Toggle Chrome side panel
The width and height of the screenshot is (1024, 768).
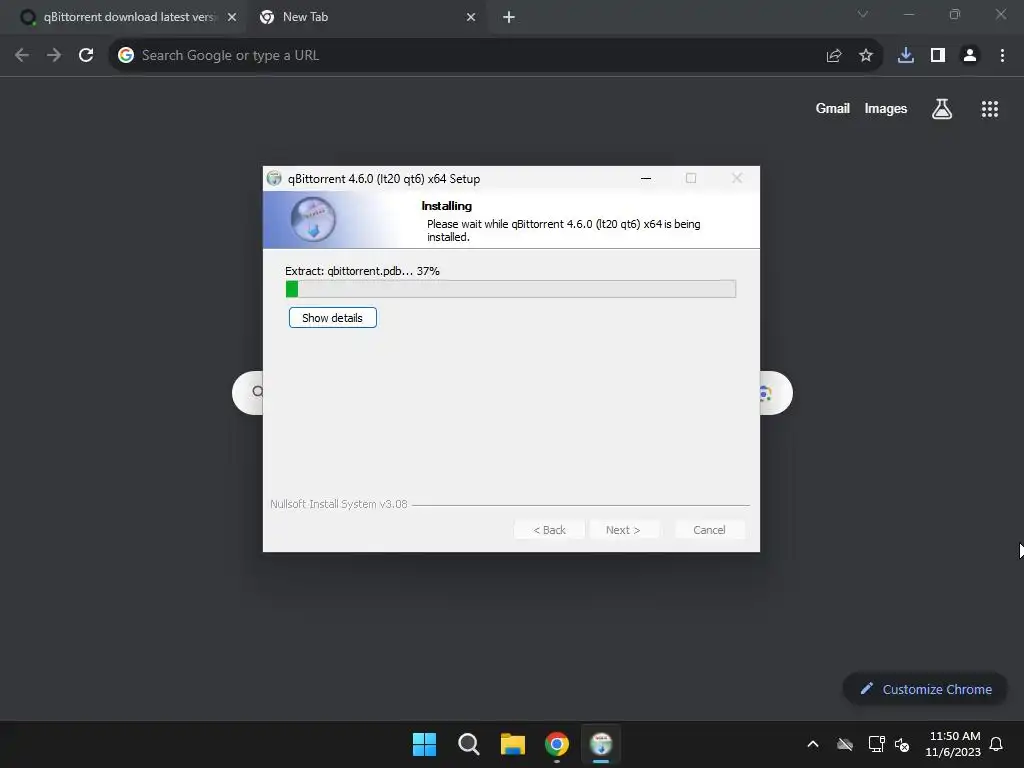coord(938,56)
